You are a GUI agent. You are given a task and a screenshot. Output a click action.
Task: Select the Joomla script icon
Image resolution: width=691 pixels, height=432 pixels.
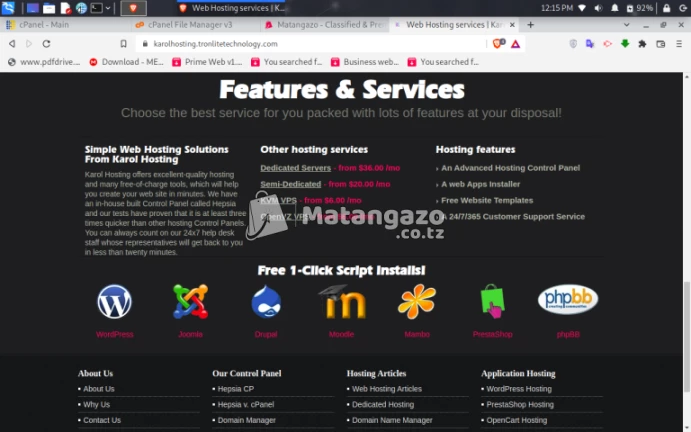[x=190, y=302]
